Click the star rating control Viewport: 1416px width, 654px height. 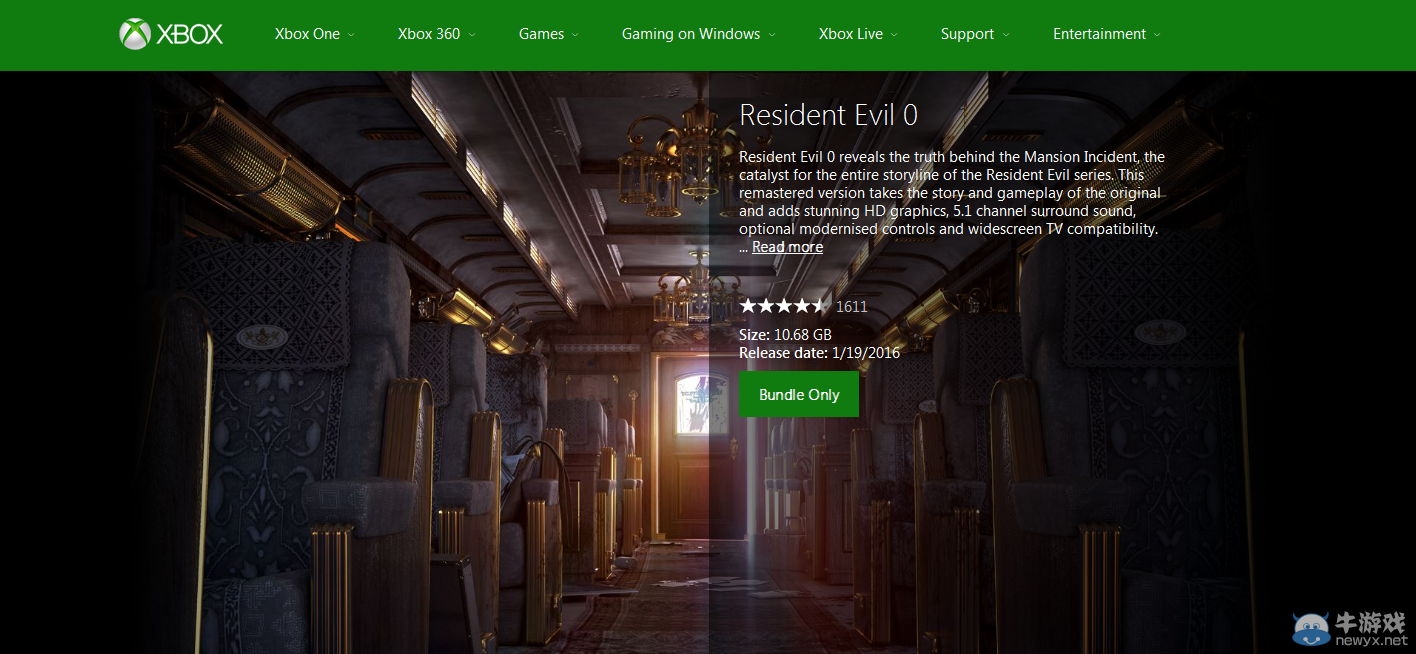(784, 305)
